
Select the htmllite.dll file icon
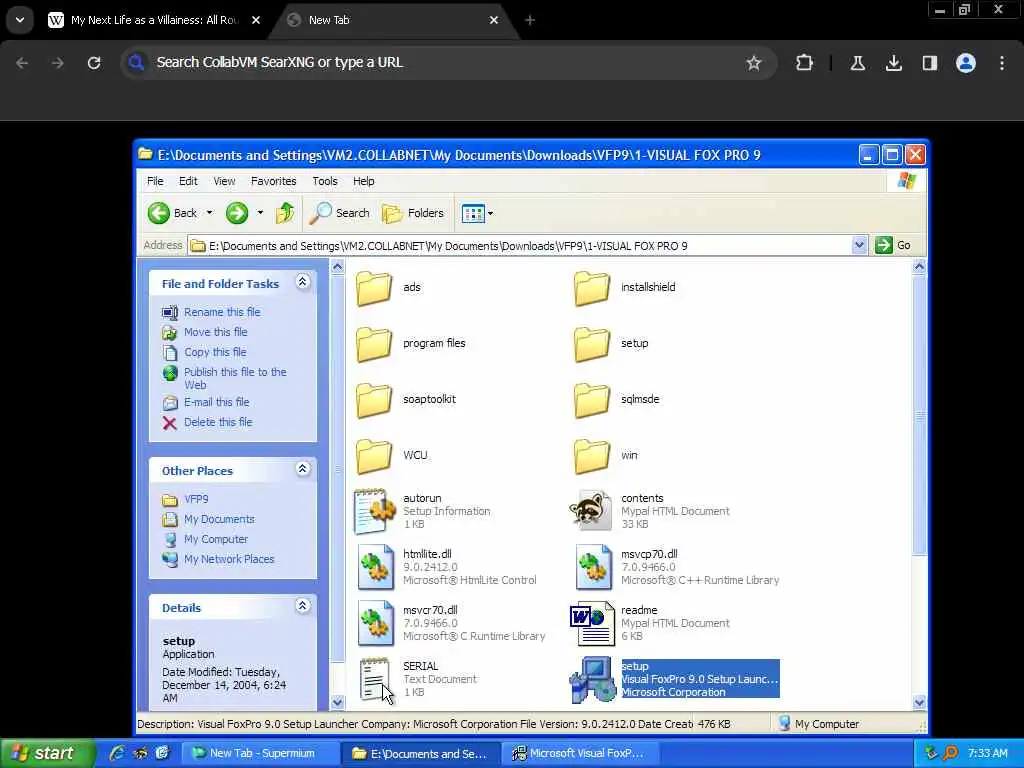pos(376,568)
